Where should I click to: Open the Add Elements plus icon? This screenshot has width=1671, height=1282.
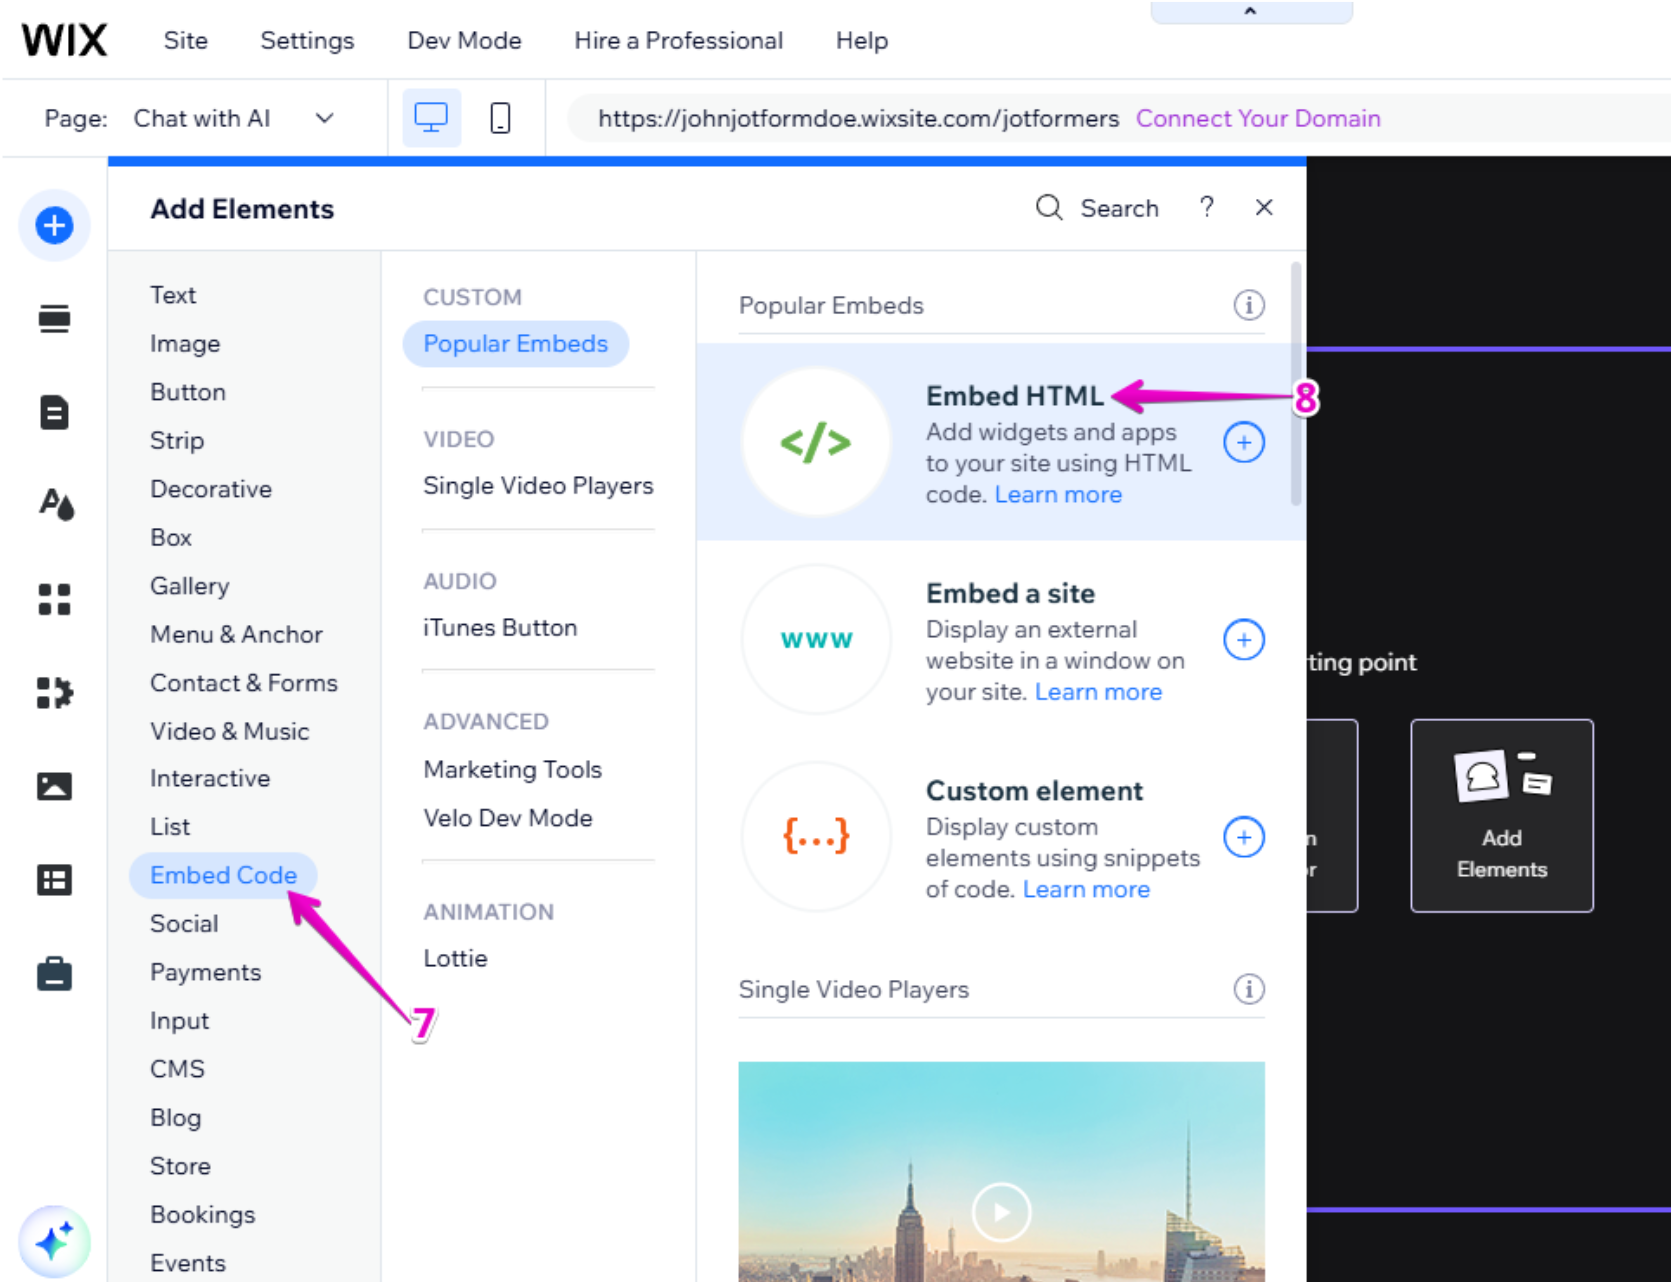pos(54,225)
